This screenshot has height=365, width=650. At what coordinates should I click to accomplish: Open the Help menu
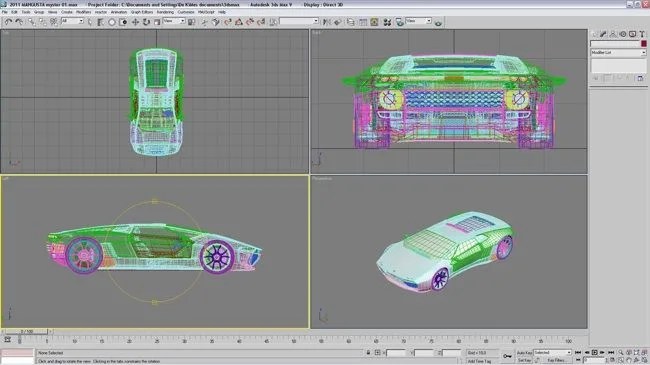pos(222,12)
